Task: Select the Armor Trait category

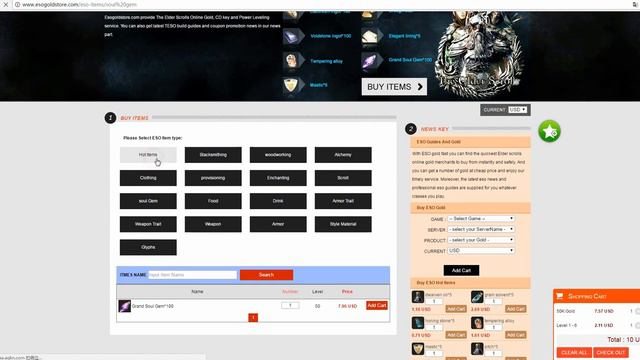Action: [x=343, y=201]
